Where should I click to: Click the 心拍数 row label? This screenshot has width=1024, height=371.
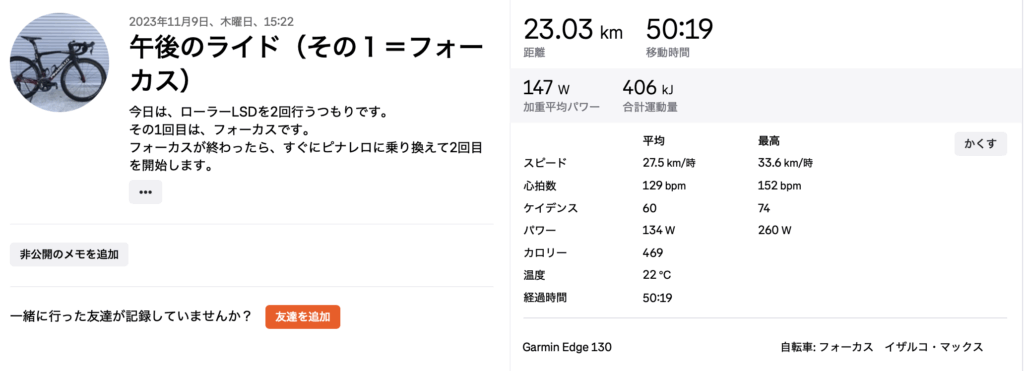pyautogui.click(x=540, y=186)
